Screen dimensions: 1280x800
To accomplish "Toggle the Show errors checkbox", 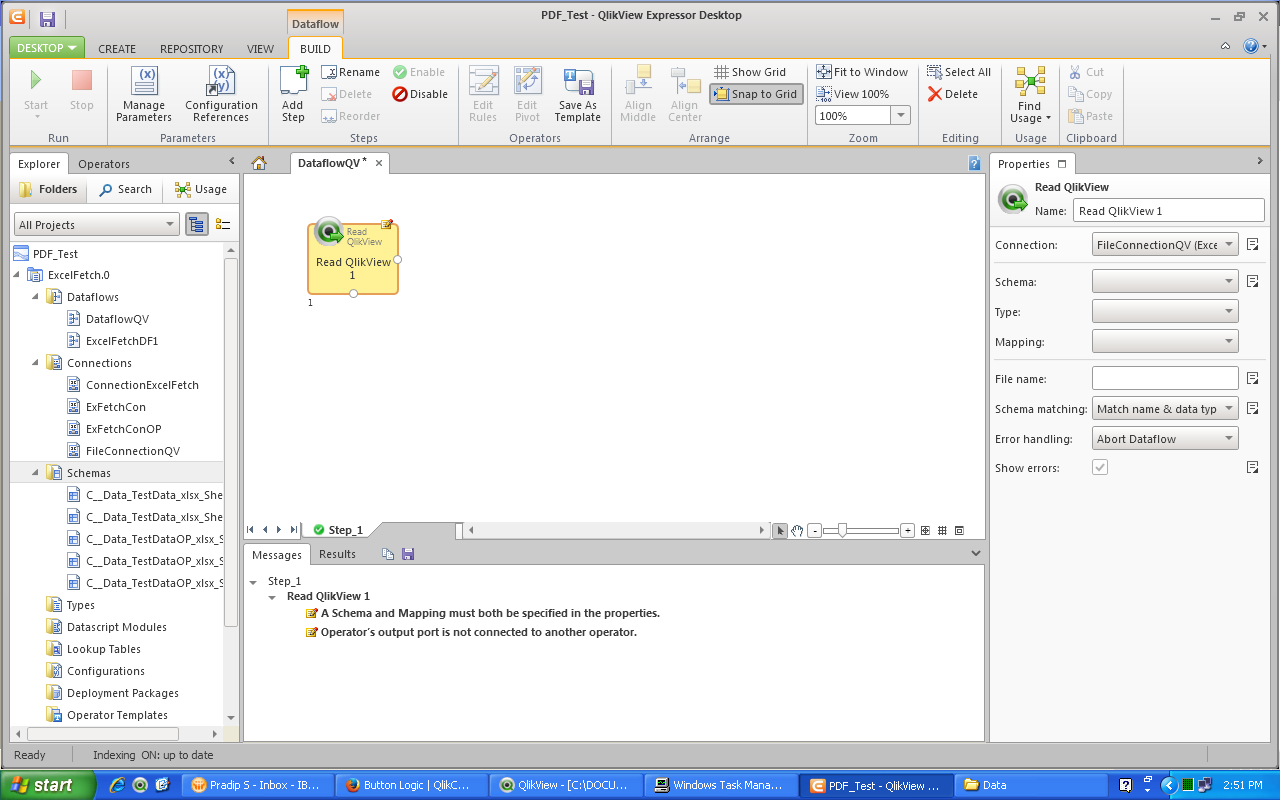I will click(1100, 467).
